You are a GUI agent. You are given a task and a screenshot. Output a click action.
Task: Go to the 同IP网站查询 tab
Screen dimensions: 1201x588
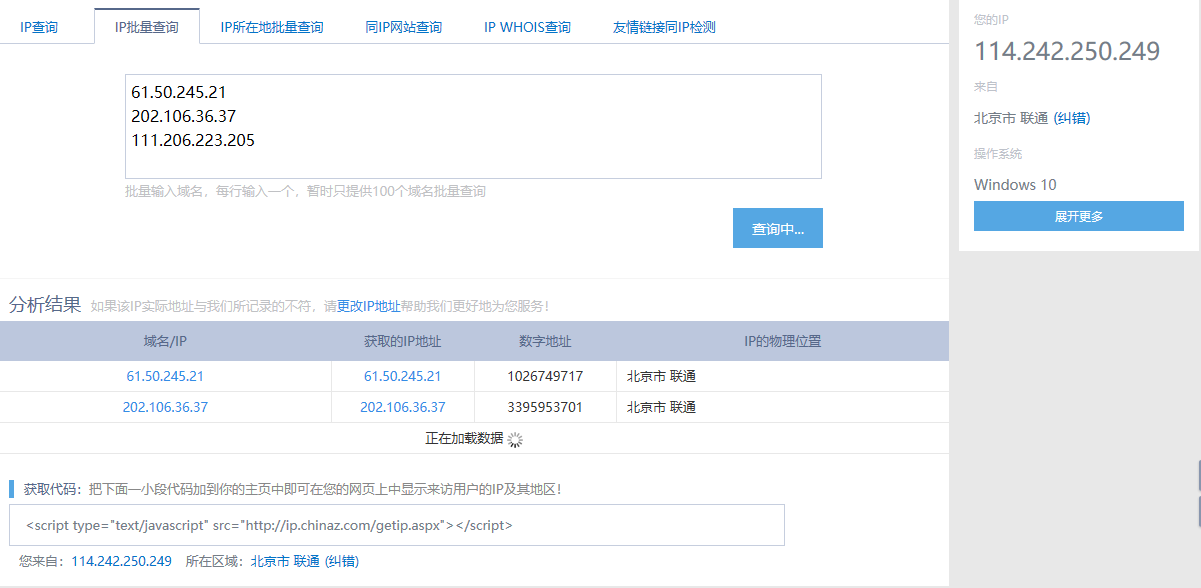click(403, 27)
